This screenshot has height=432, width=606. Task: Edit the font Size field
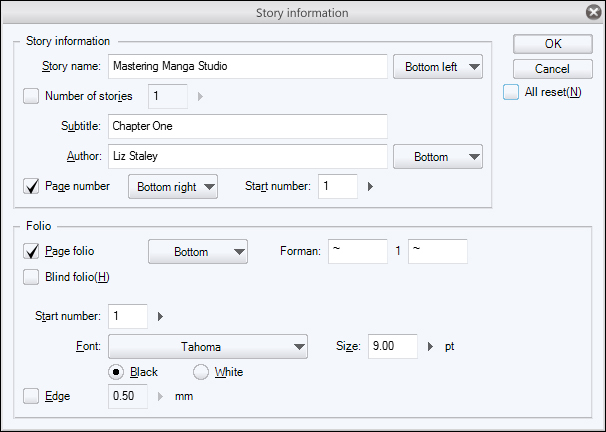pyautogui.click(x=393, y=347)
